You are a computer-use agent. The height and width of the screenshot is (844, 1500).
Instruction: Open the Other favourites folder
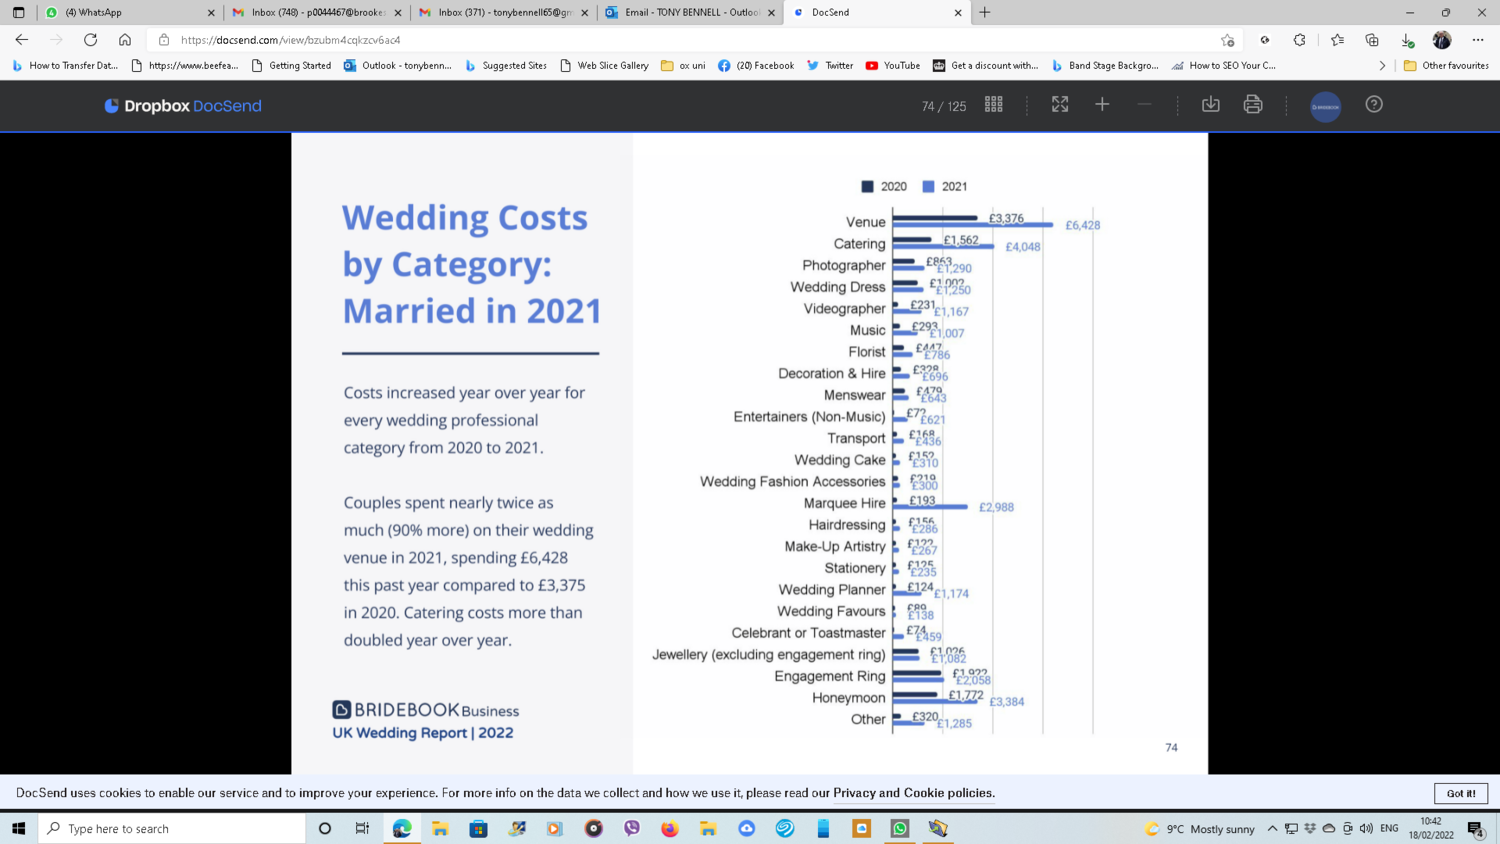point(1446,66)
